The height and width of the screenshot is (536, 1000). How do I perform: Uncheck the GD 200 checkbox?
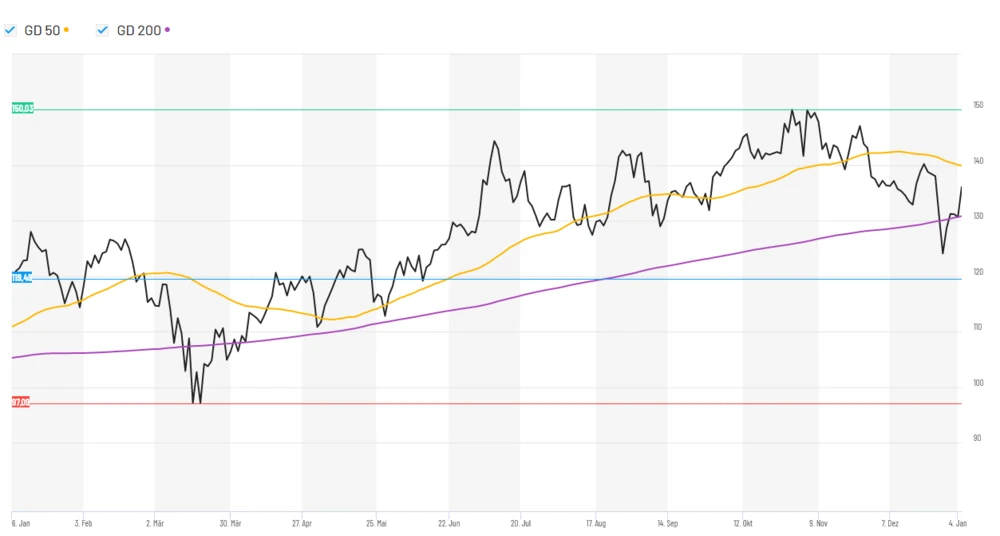point(102,30)
